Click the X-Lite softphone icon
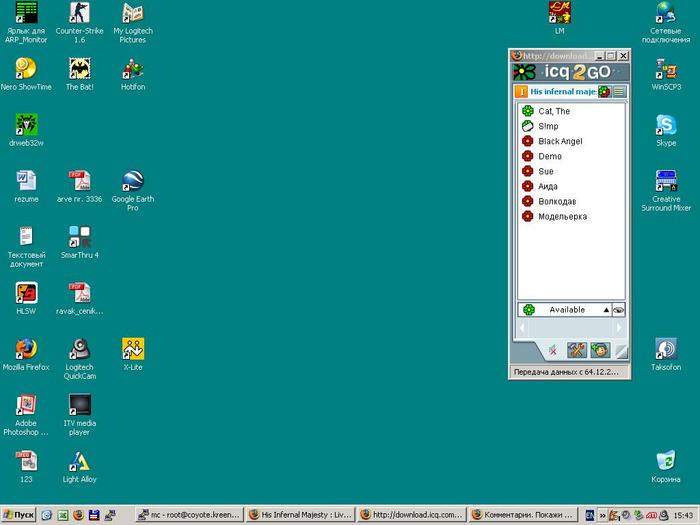Viewport: 700px width, 525px height. click(133, 349)
